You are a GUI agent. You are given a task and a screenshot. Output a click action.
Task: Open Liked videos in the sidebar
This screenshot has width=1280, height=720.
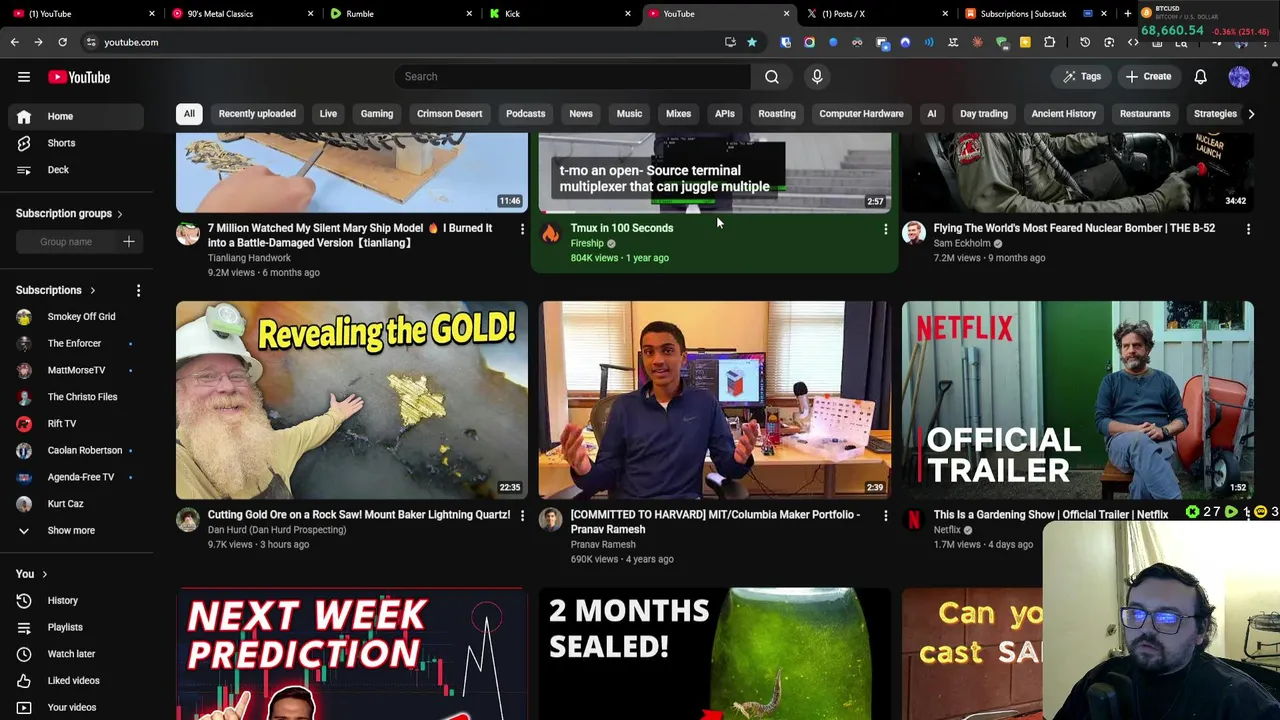point(72,680)
